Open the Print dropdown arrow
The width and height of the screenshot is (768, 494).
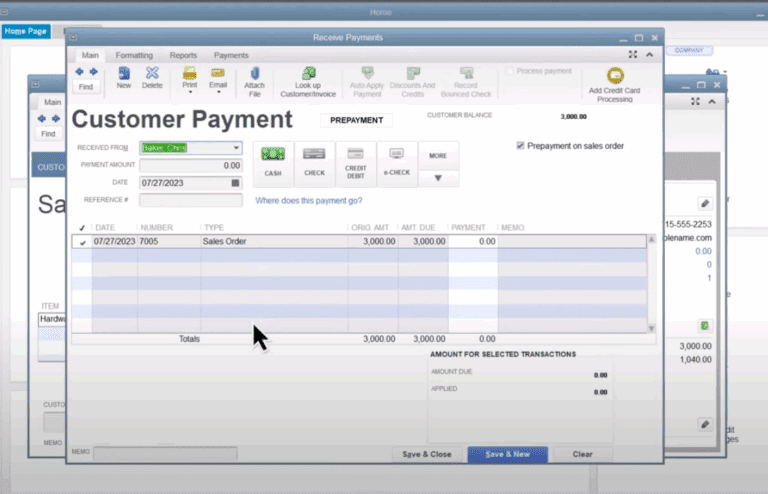189,93
